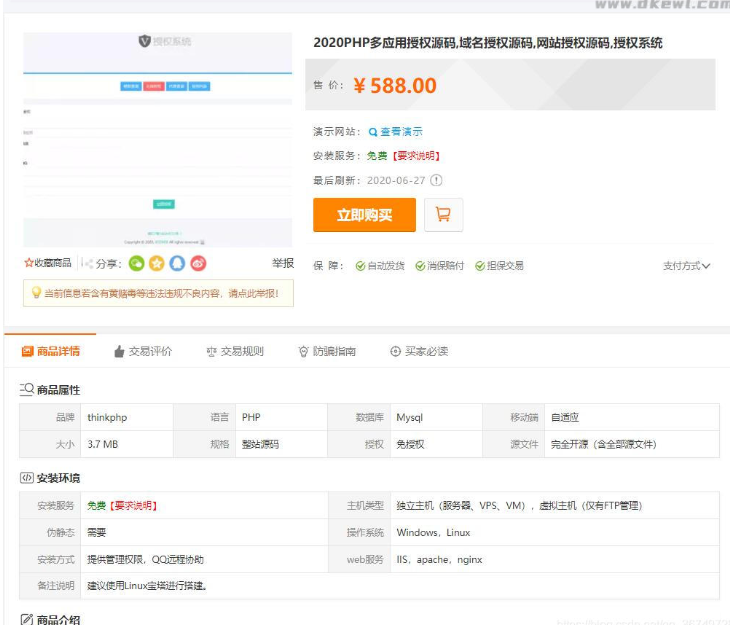Share via the green WeChat icon
This screenshot has height=625, width=730.
(x=136, y=264)
